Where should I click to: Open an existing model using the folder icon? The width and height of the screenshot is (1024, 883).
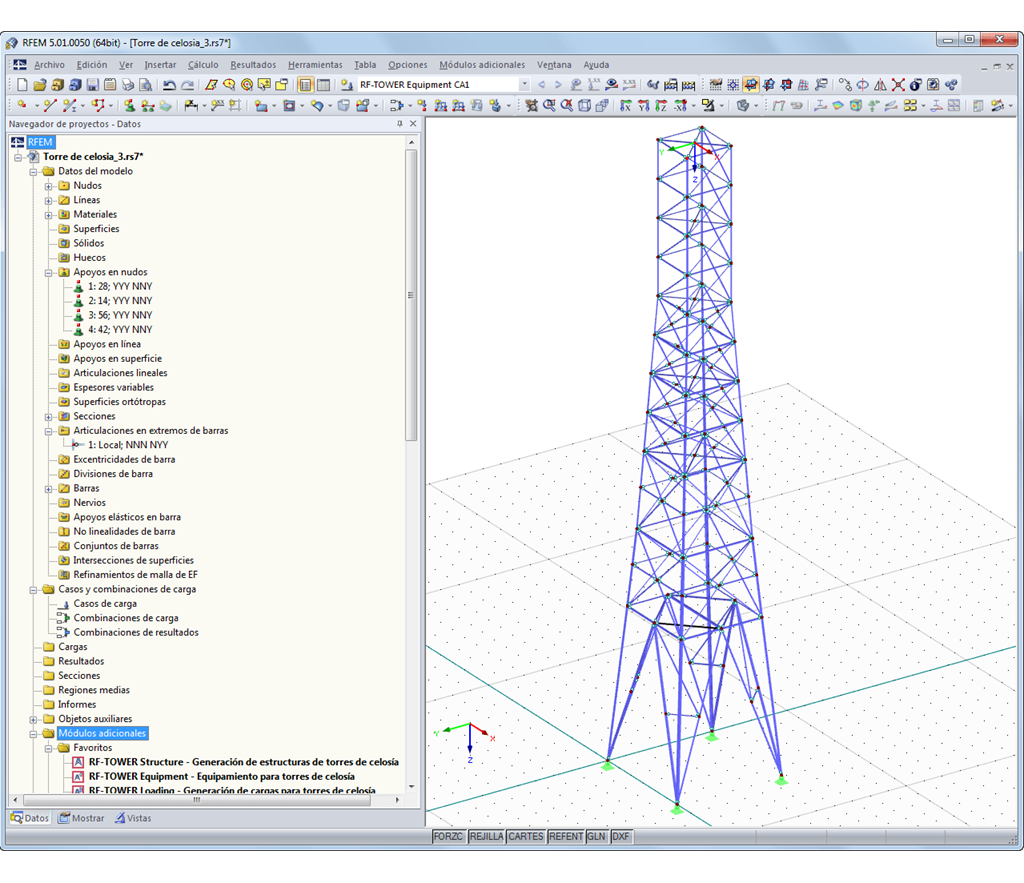41,85
